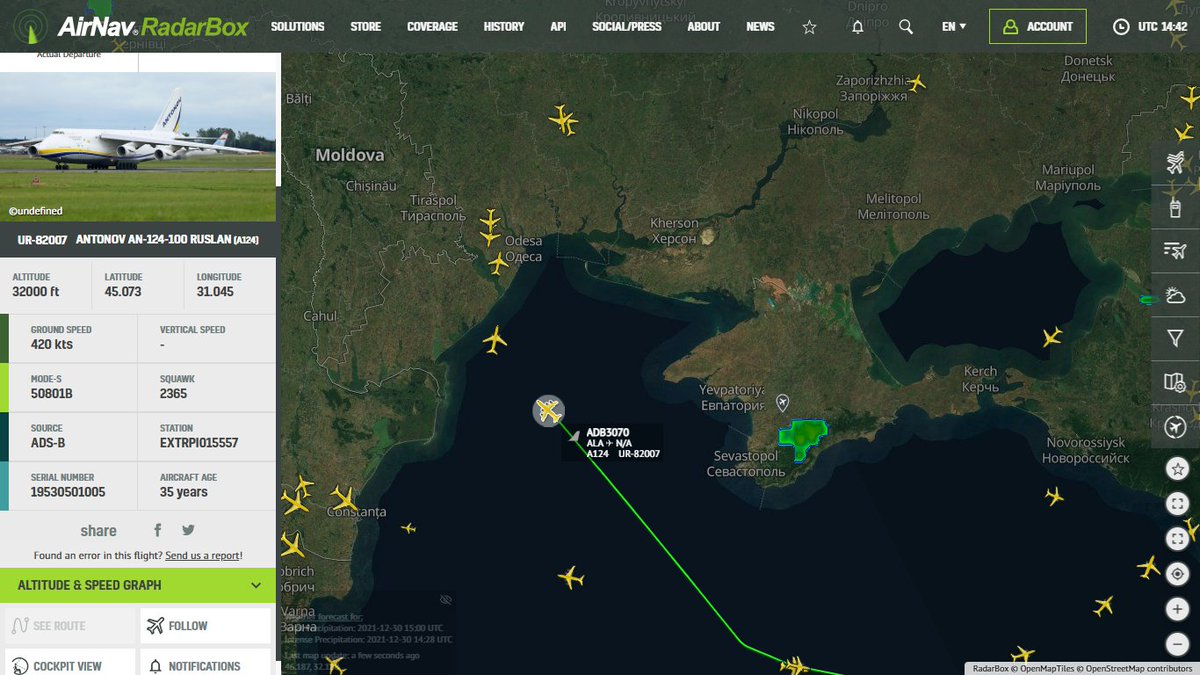Viewport: 1200px width, 675px height.
Task: Zoom out with the minus button
Action: click(1177, 644)
